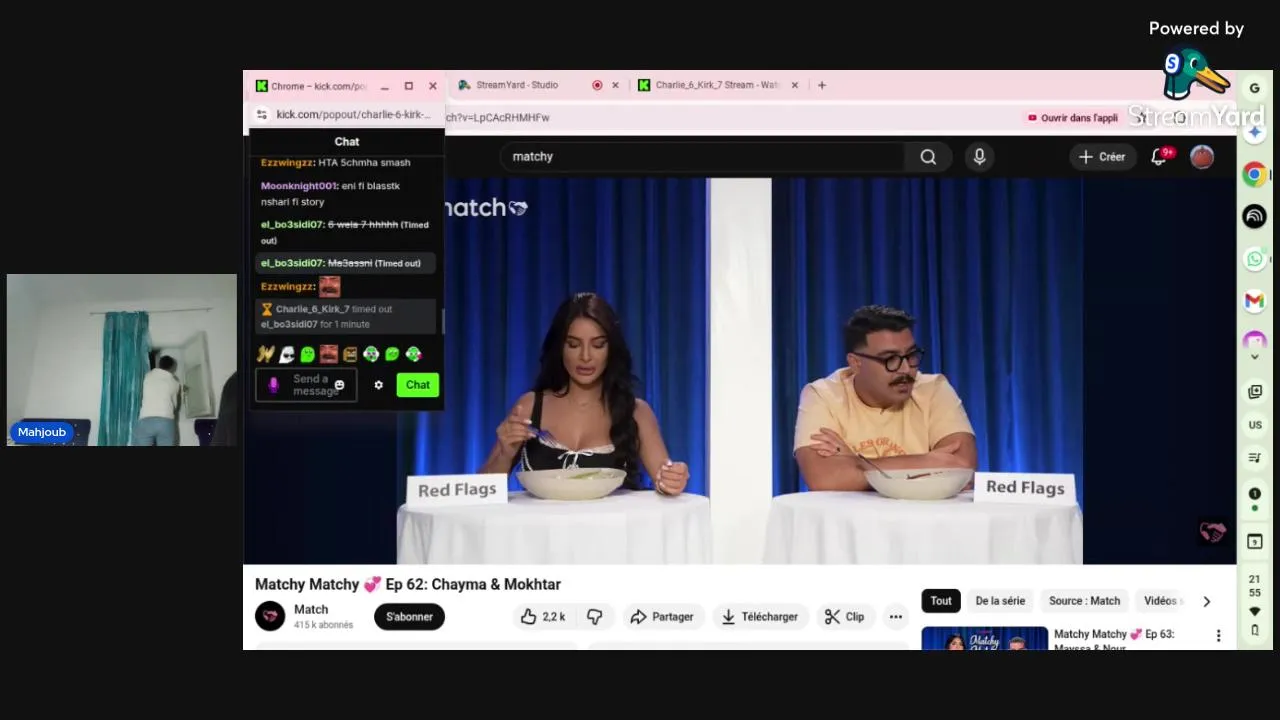Click the Kick popout address bar URL

353,115
